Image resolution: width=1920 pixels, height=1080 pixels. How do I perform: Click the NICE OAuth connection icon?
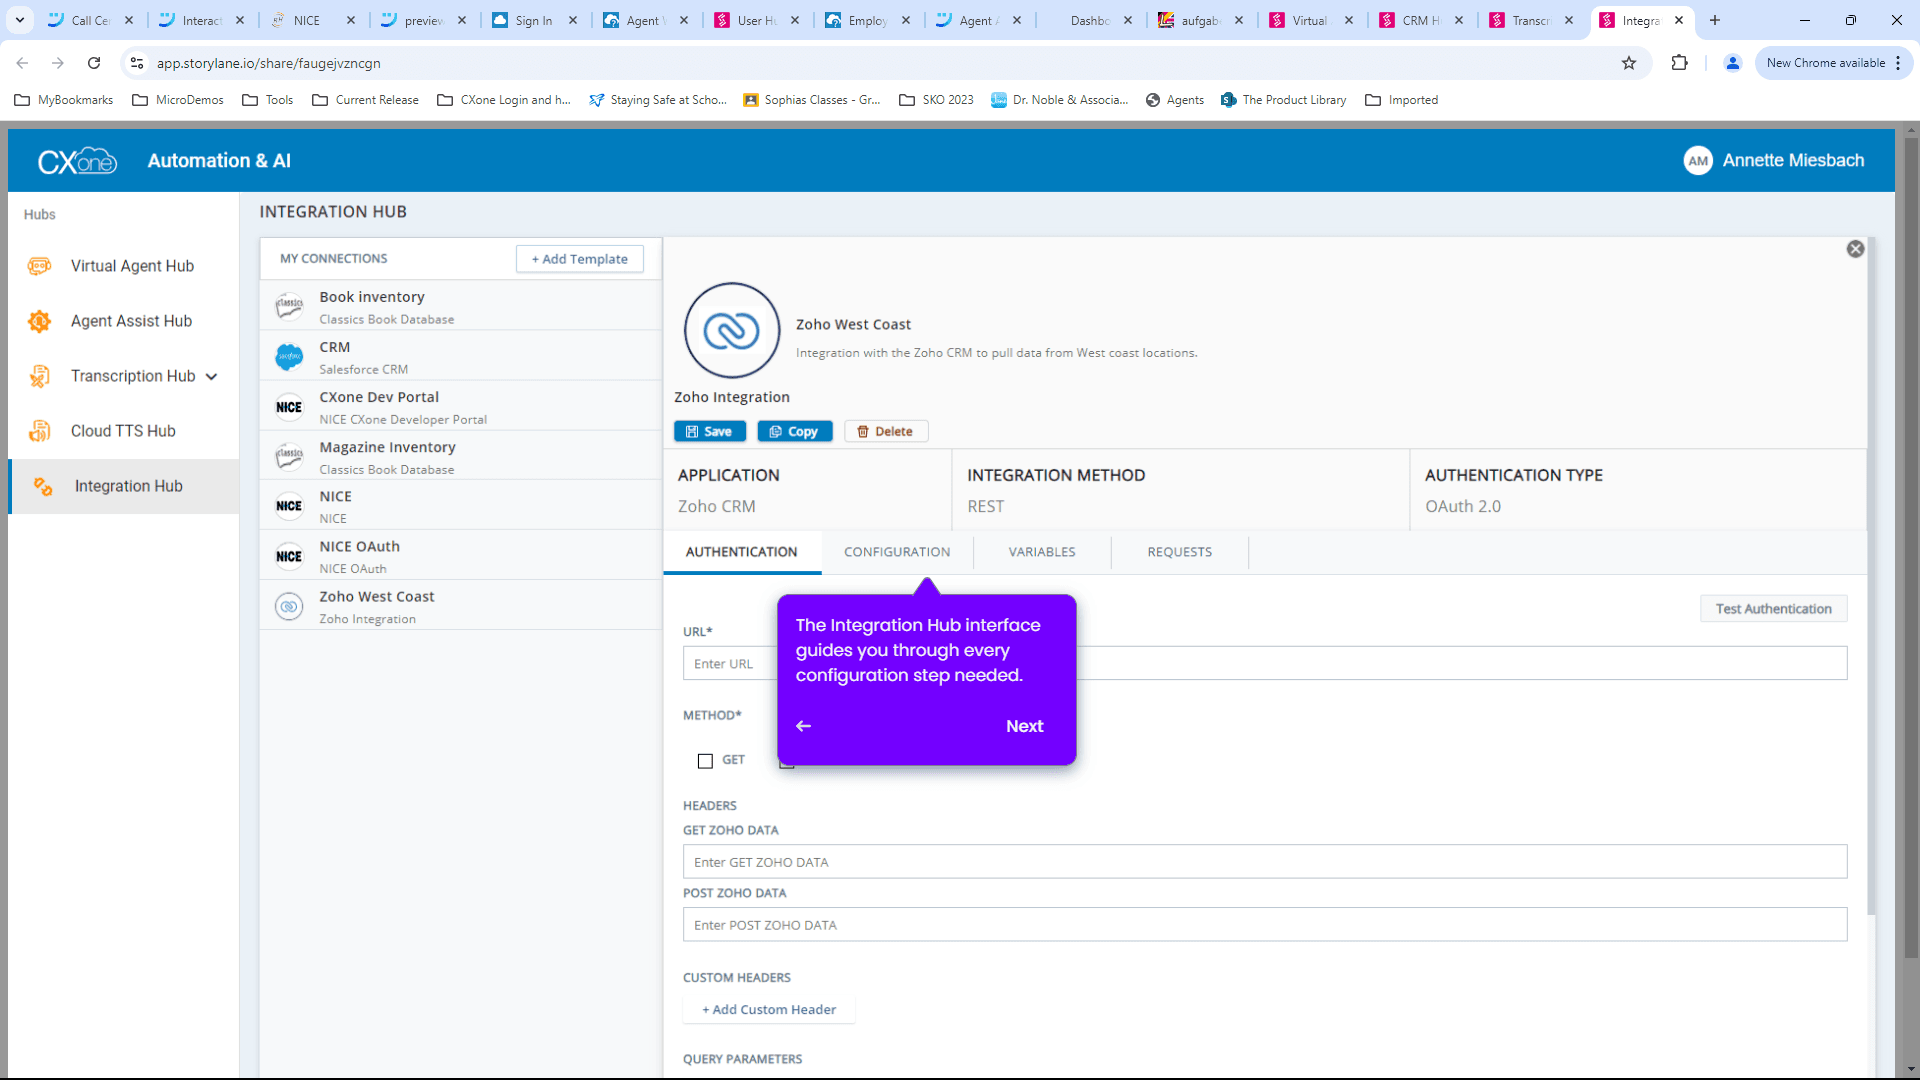289,556
